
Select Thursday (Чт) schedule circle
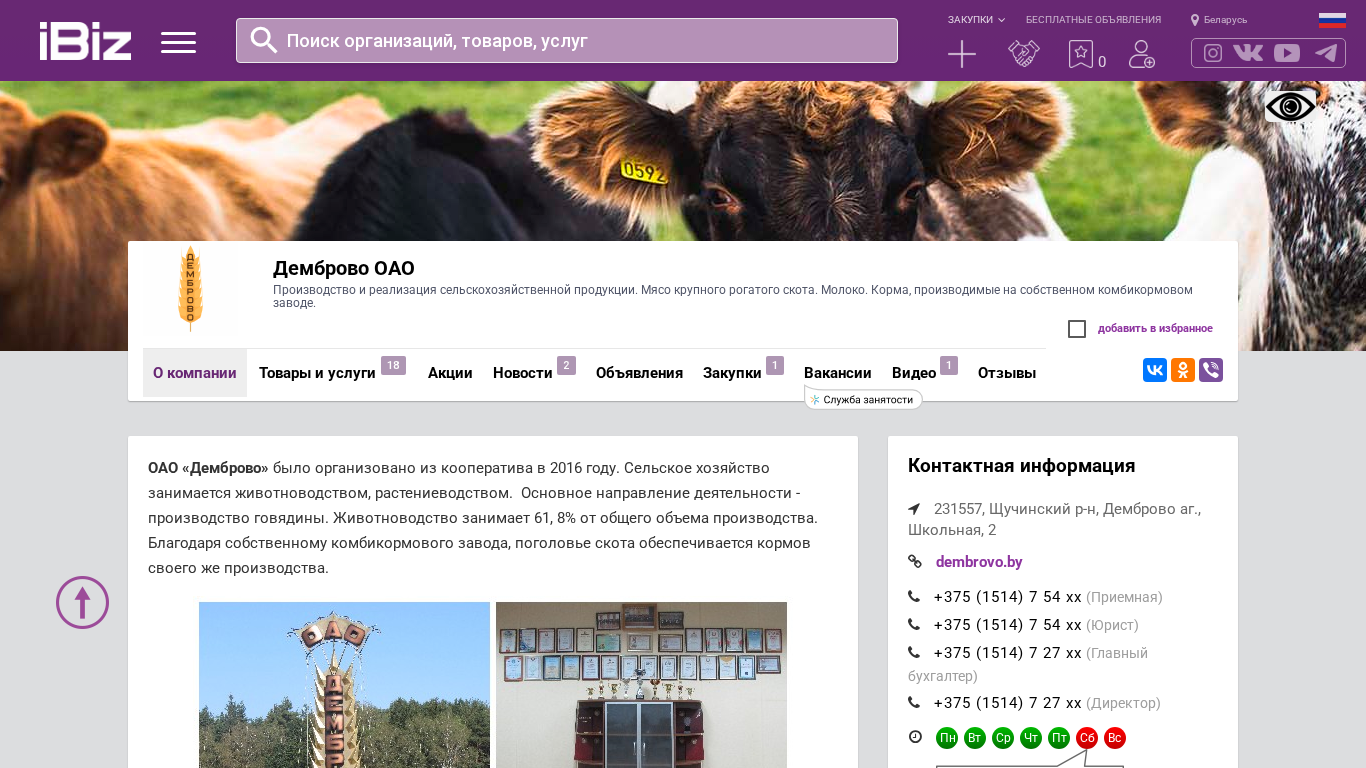[1031, 738]
